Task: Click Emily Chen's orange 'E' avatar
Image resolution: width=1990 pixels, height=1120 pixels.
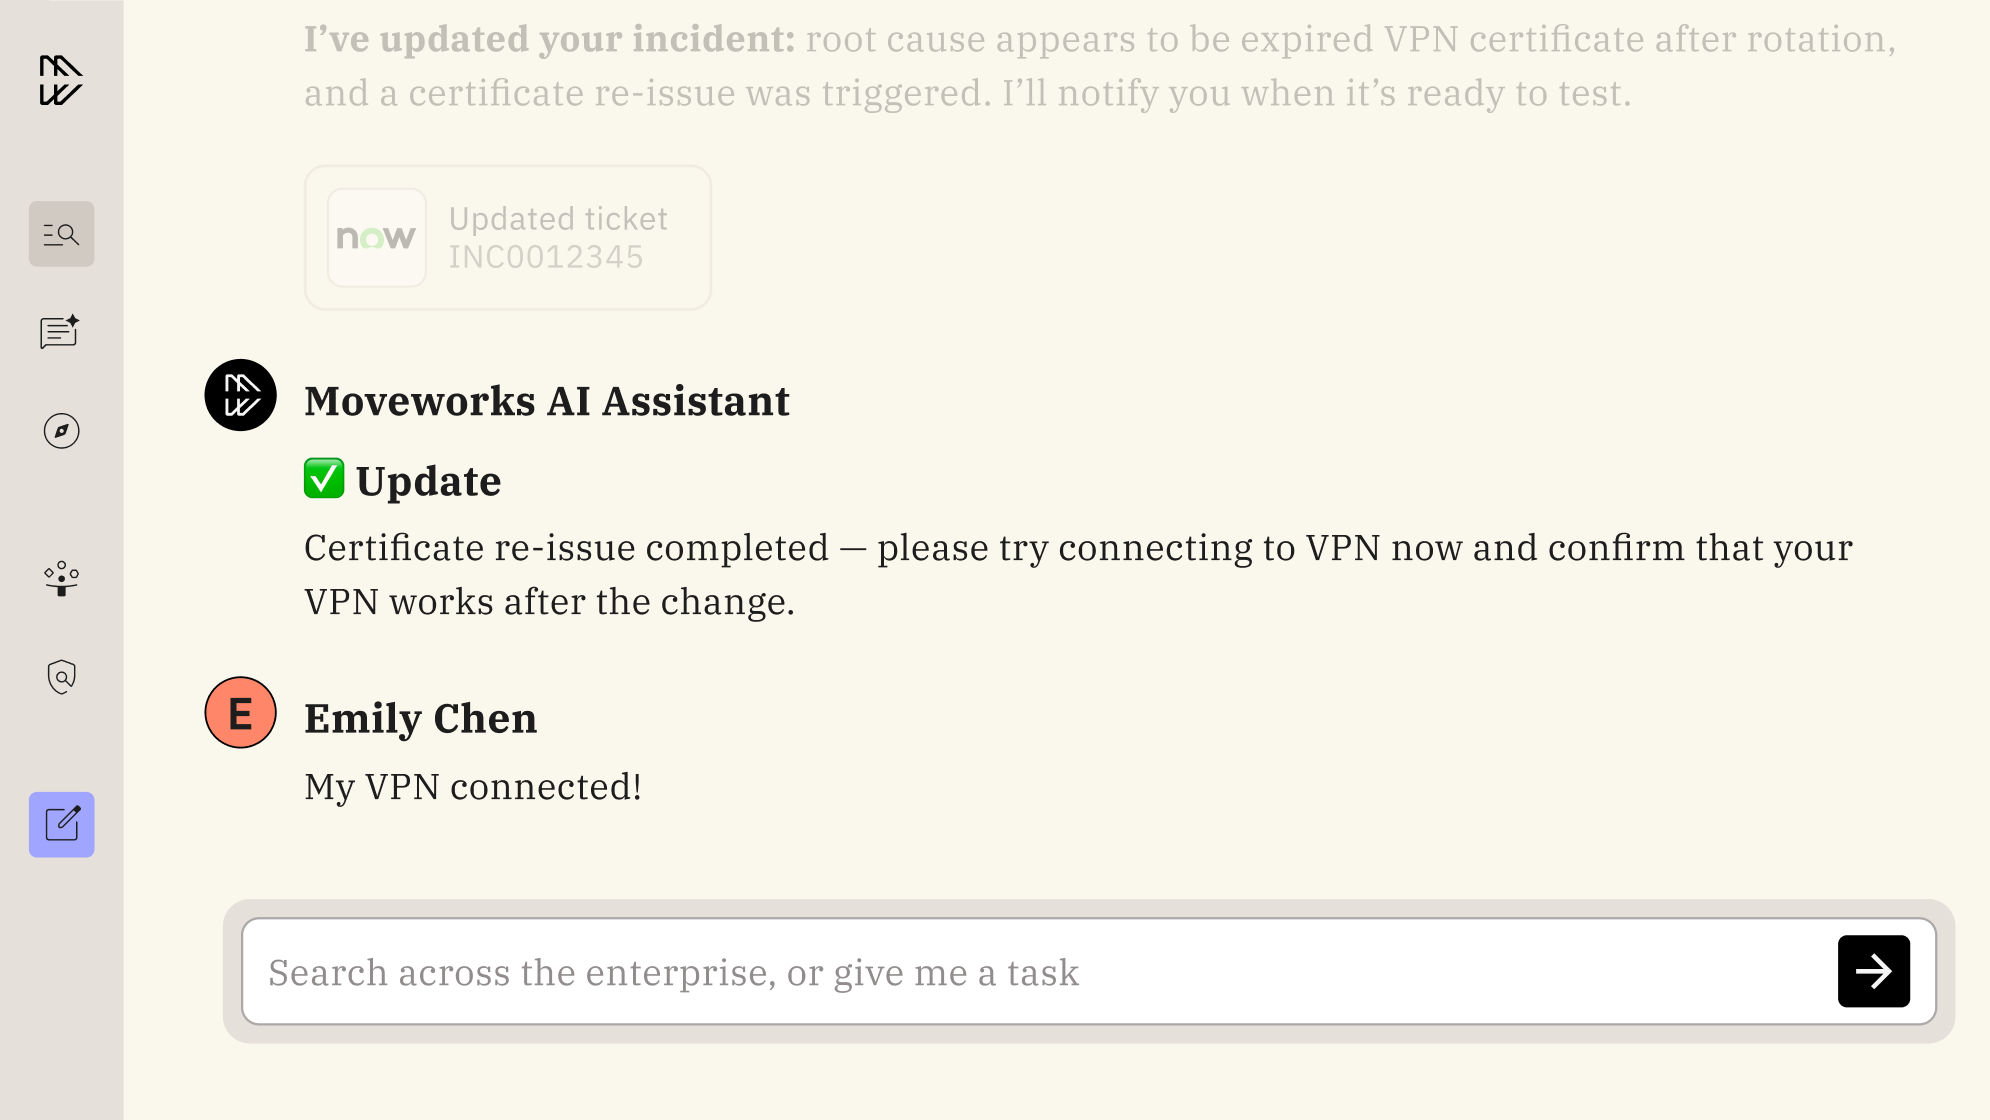Action: 240,713
